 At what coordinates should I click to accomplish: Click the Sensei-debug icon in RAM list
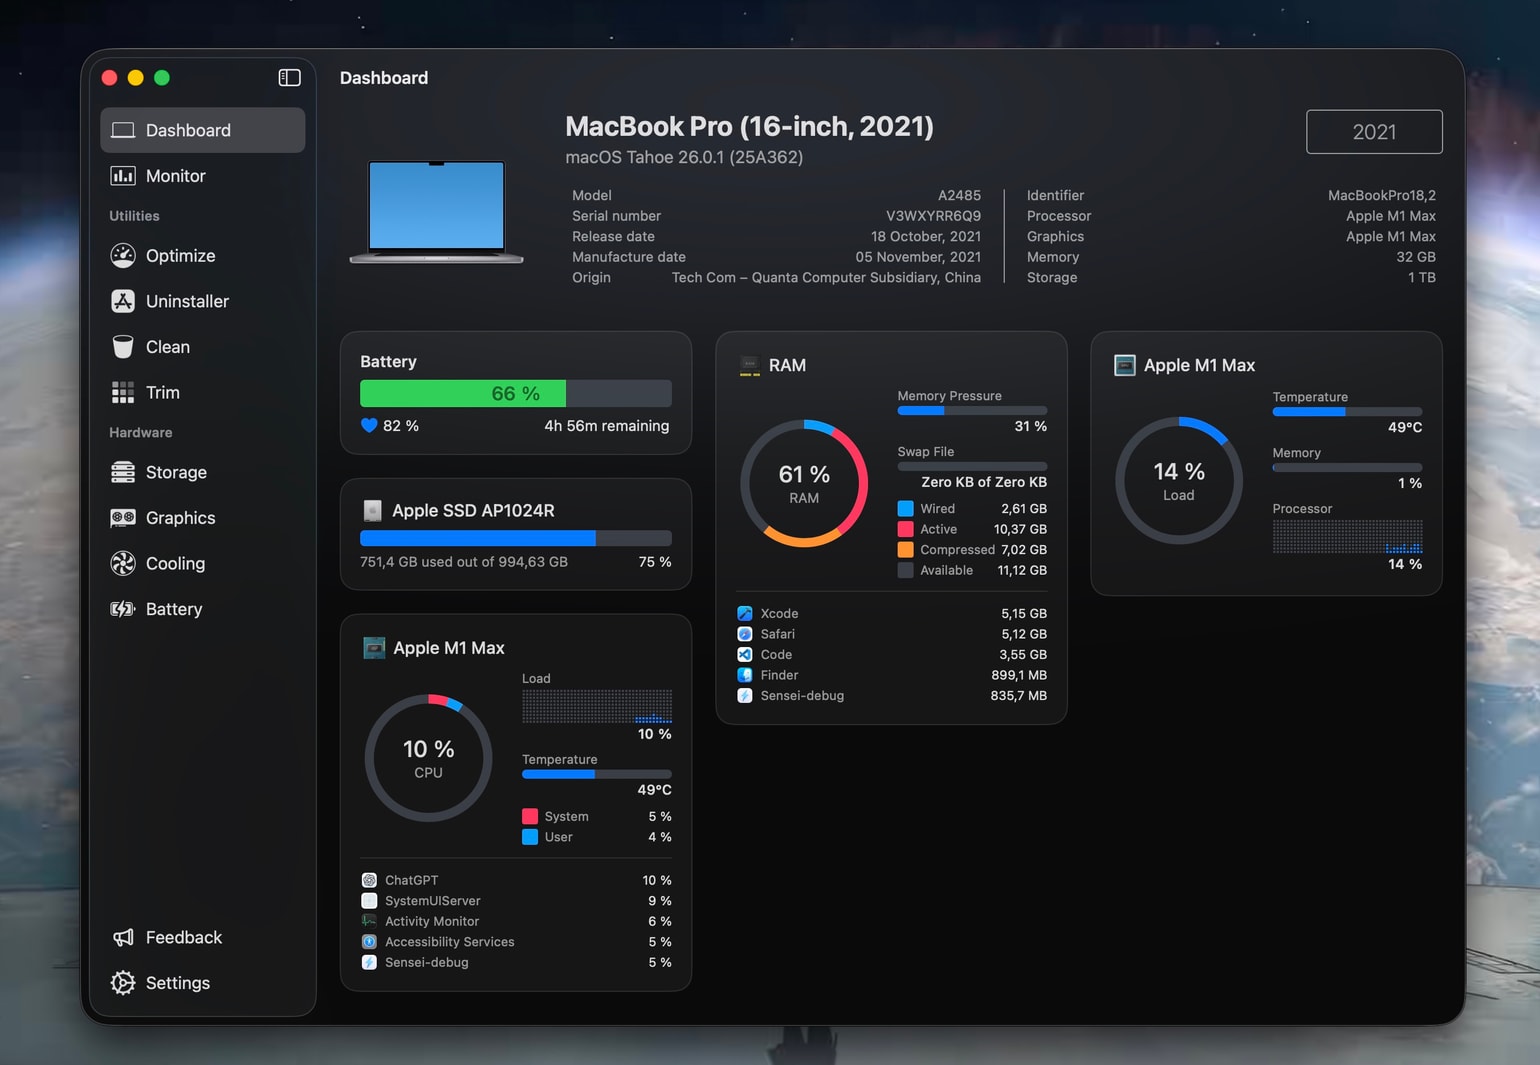[745, 696]
